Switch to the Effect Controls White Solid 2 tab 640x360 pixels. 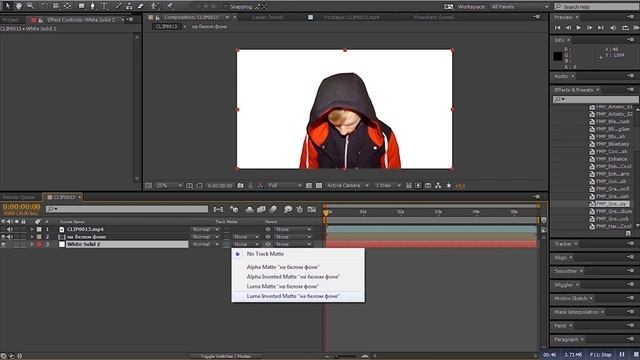click(80, 20)
